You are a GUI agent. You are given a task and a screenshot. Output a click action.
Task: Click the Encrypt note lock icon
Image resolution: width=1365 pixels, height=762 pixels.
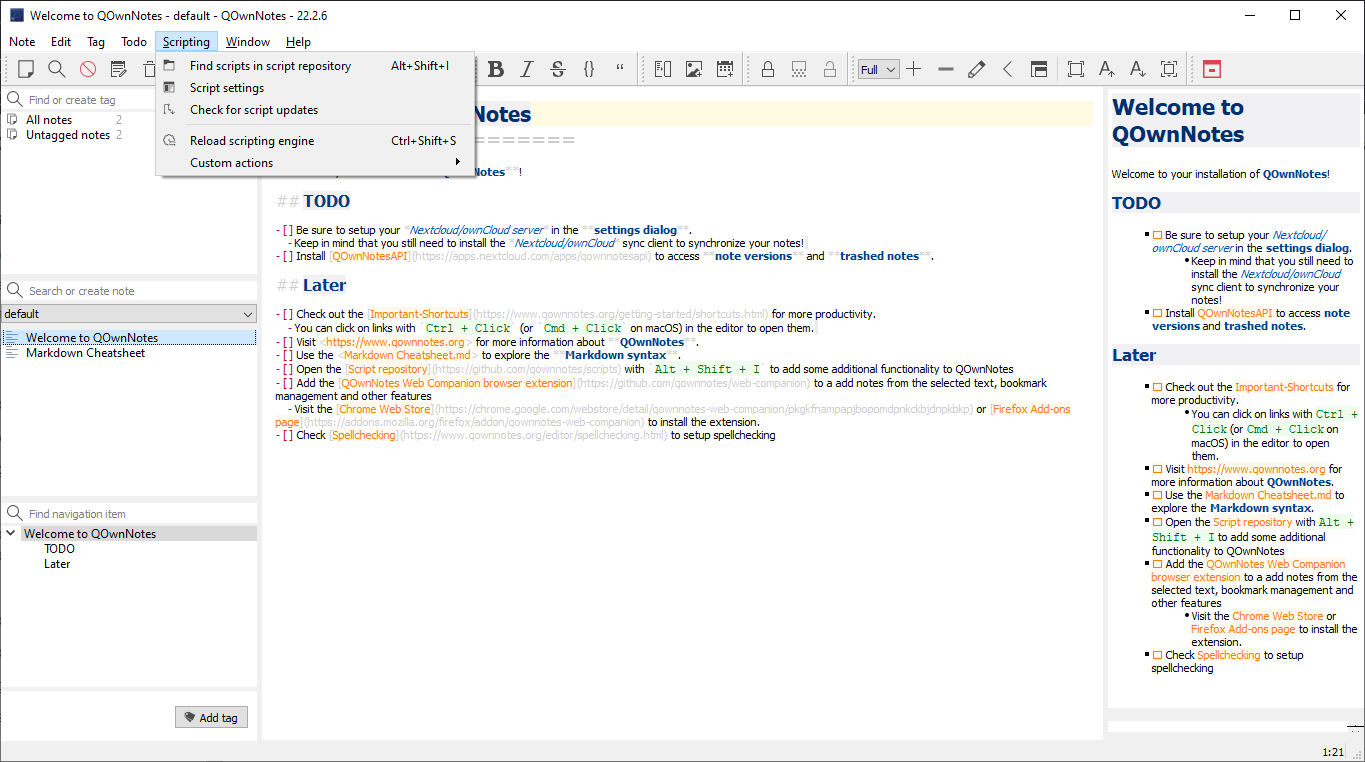click(x=768, y=69)
